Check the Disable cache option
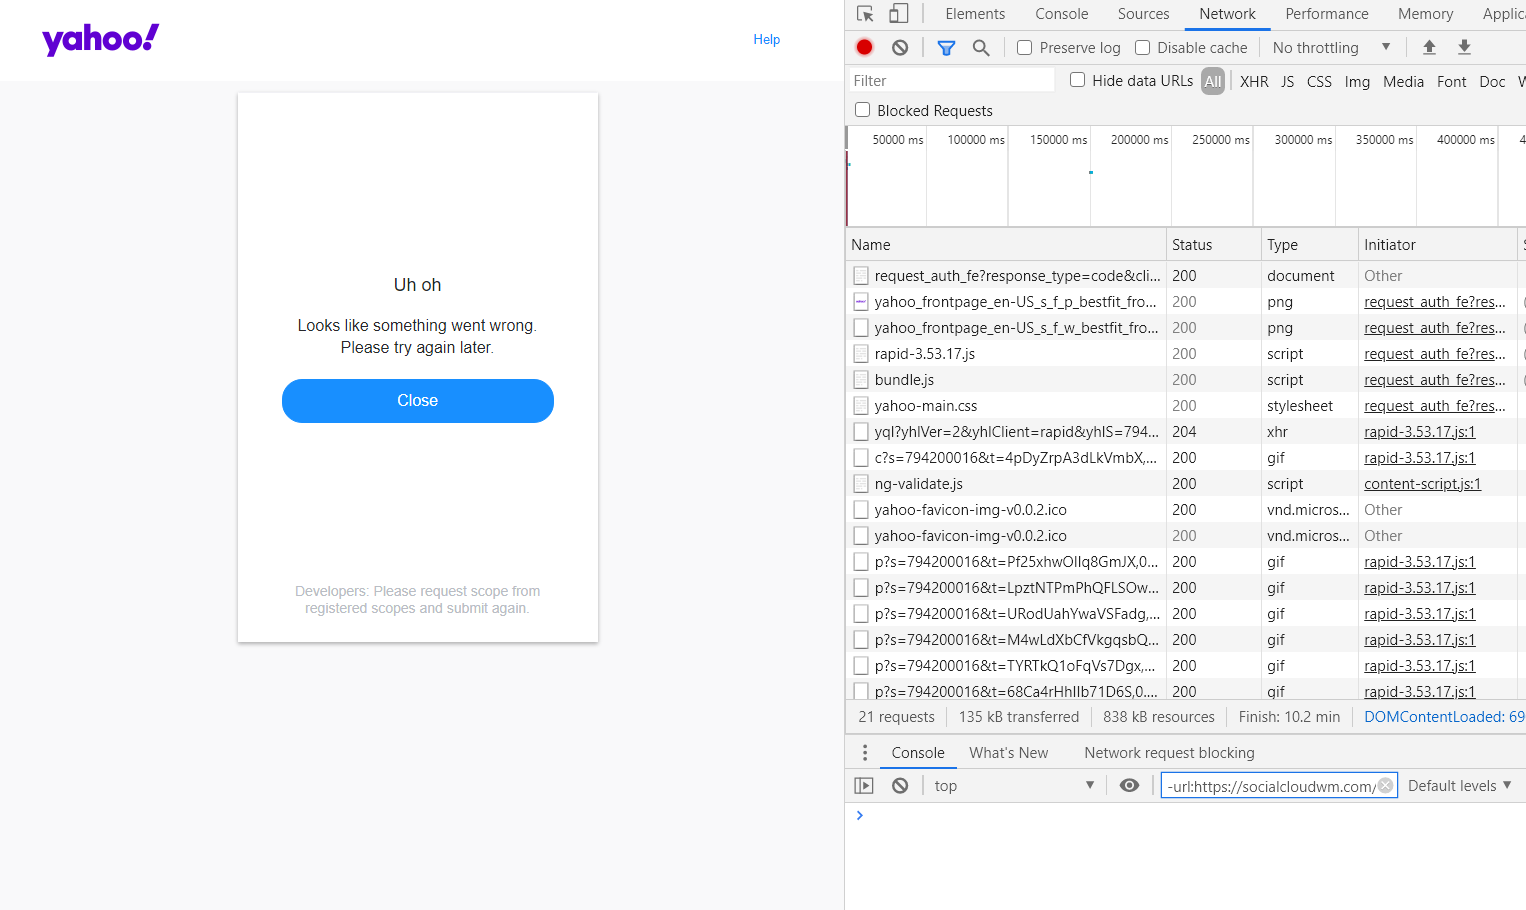The height and width of the screenshot is (910, 1526). coord(1142,47)
